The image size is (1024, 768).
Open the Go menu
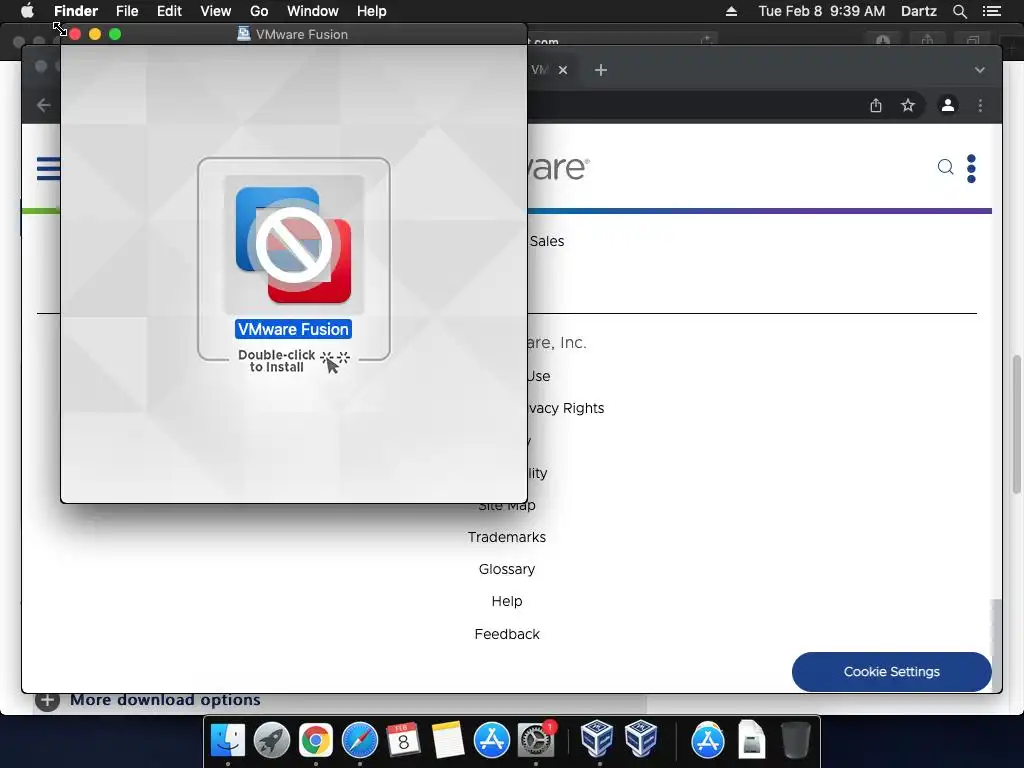click(259, 11)
